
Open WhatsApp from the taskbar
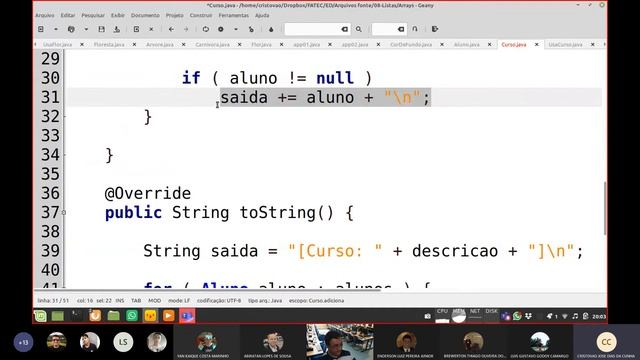(132, 316)
